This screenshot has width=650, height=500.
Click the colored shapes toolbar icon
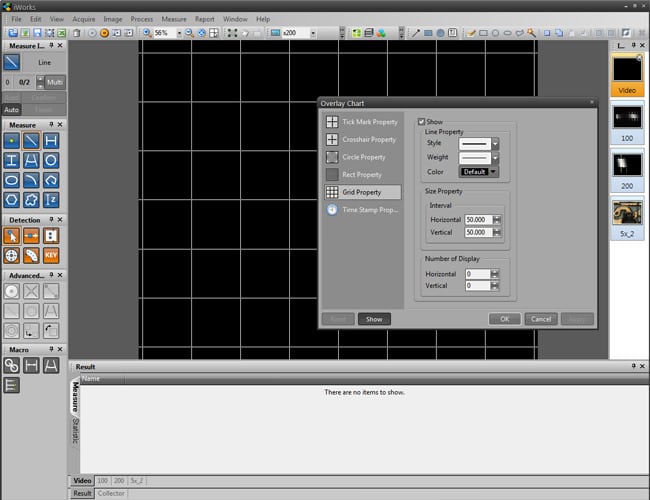(381, 33)
